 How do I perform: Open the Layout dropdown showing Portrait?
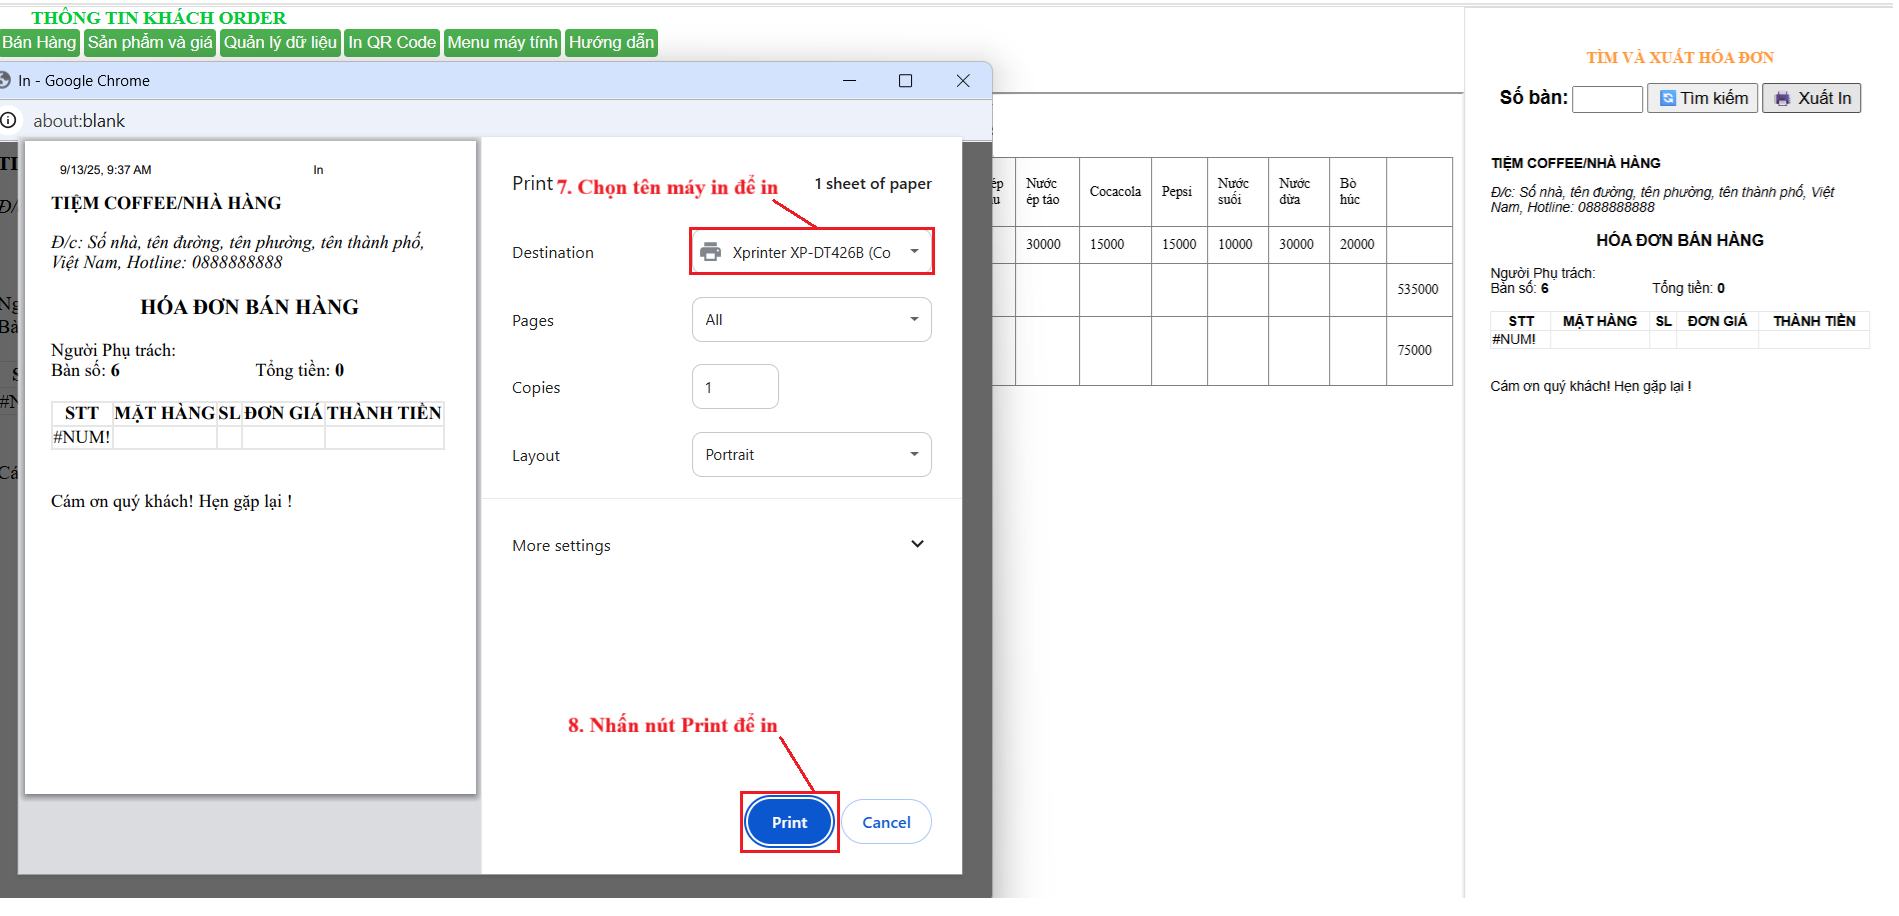811,455
